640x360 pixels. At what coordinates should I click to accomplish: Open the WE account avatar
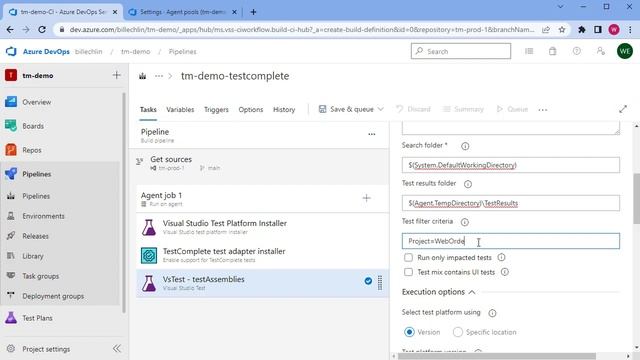click(x=624, y=51)
